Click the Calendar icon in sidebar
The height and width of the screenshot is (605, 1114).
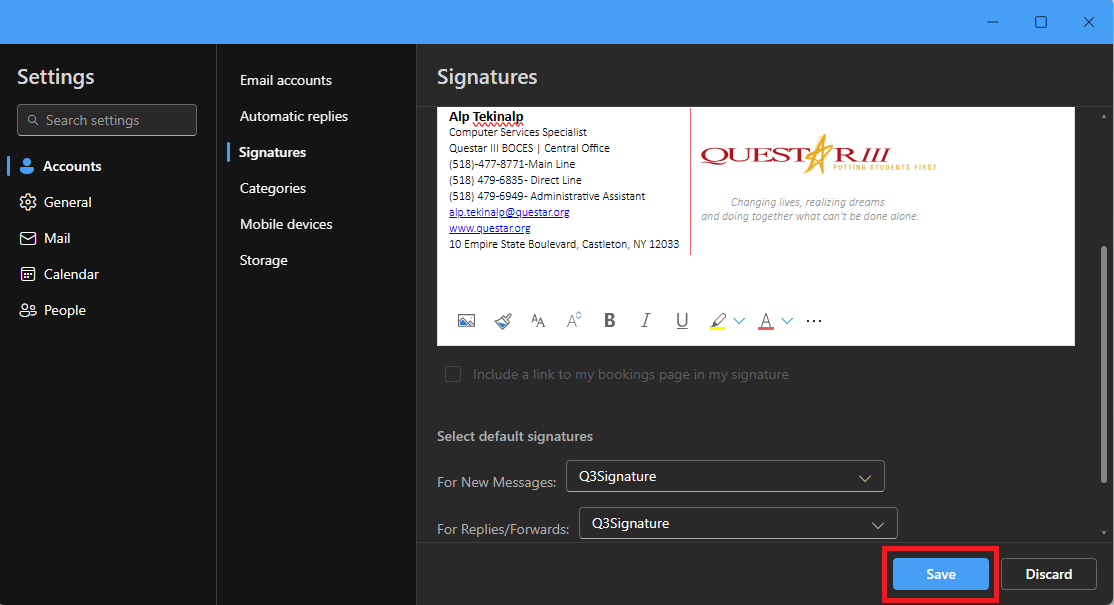pyautogui.click(x=28, y=274)
